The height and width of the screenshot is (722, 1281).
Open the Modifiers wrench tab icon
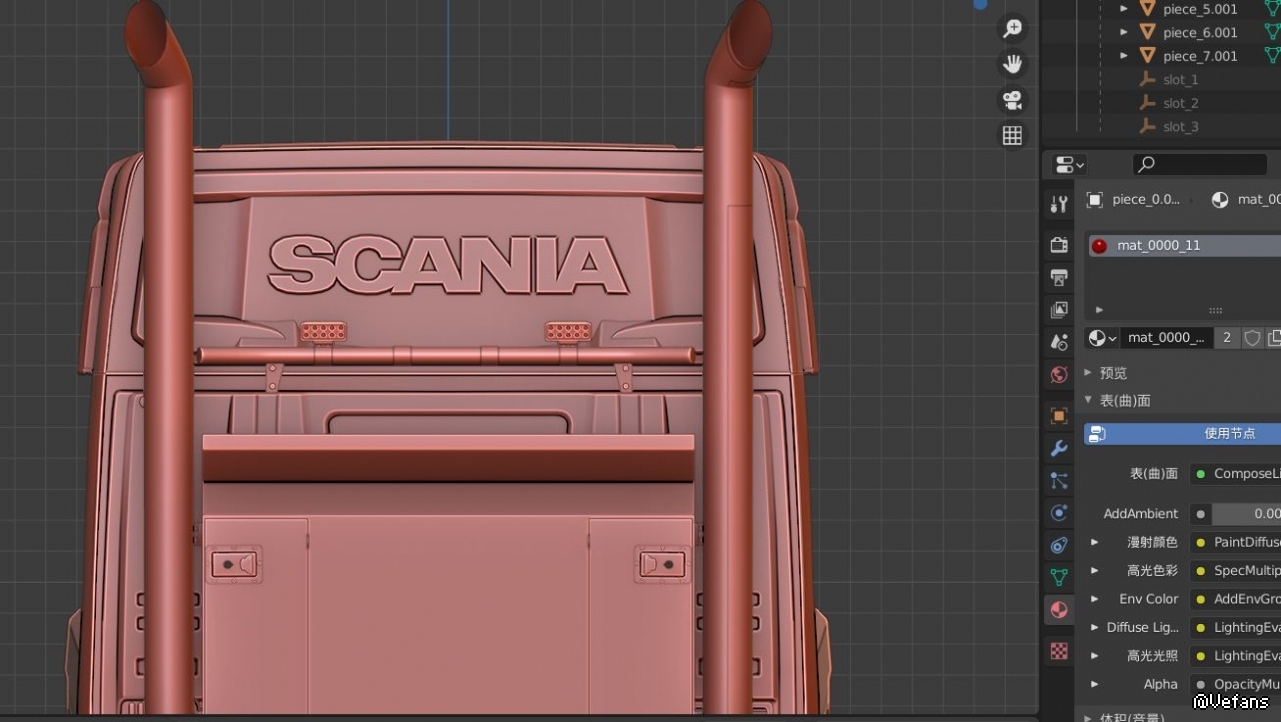click(1059, 449)
